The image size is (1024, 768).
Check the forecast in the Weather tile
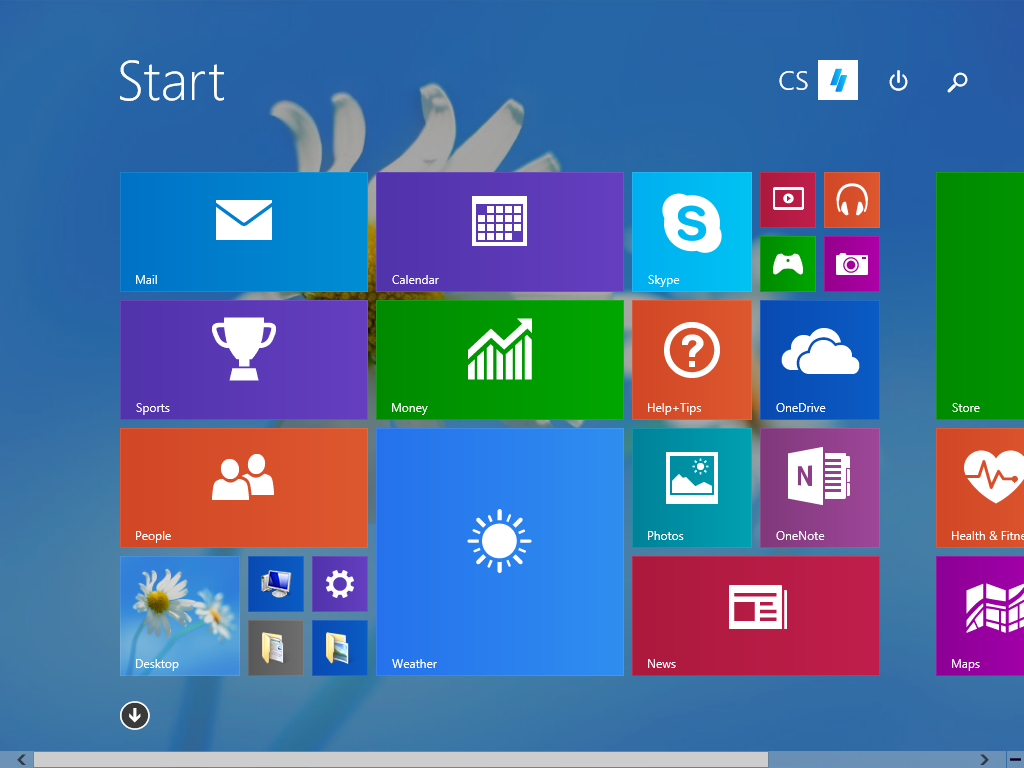tap(499, 551)
